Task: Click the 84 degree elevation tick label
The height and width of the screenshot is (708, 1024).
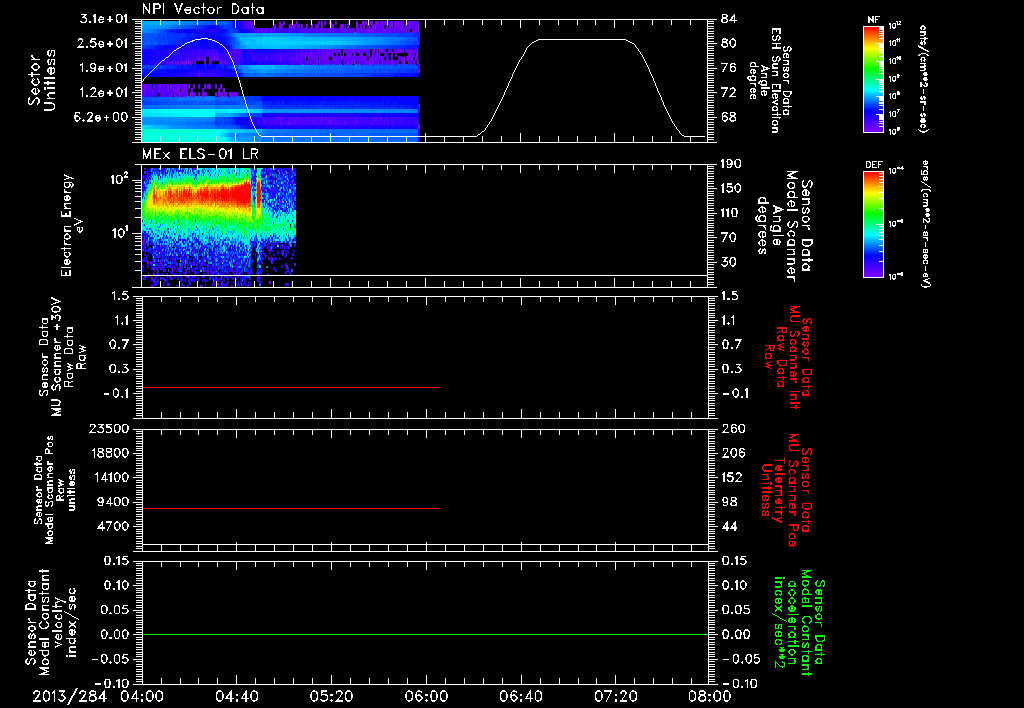Action: 729,19
